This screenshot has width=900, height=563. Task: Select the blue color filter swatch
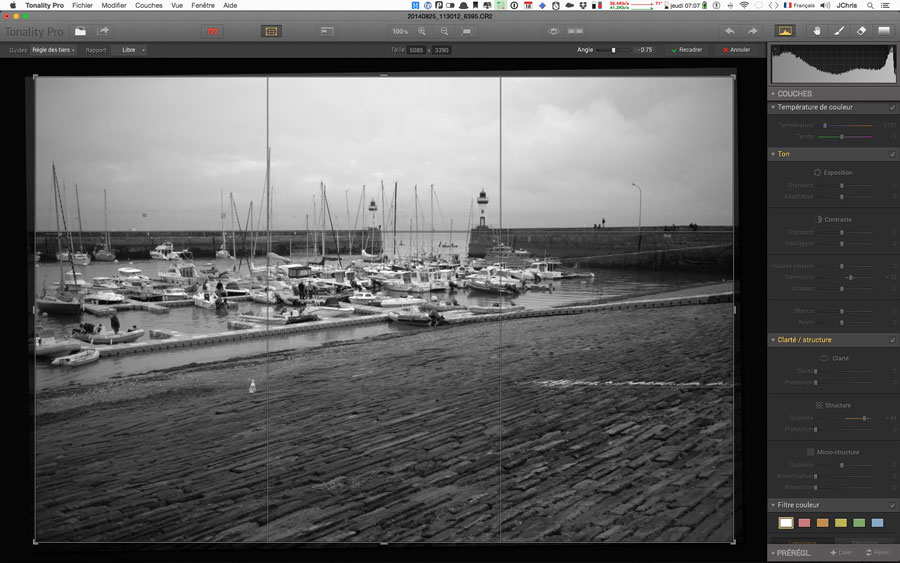[878, 523]
